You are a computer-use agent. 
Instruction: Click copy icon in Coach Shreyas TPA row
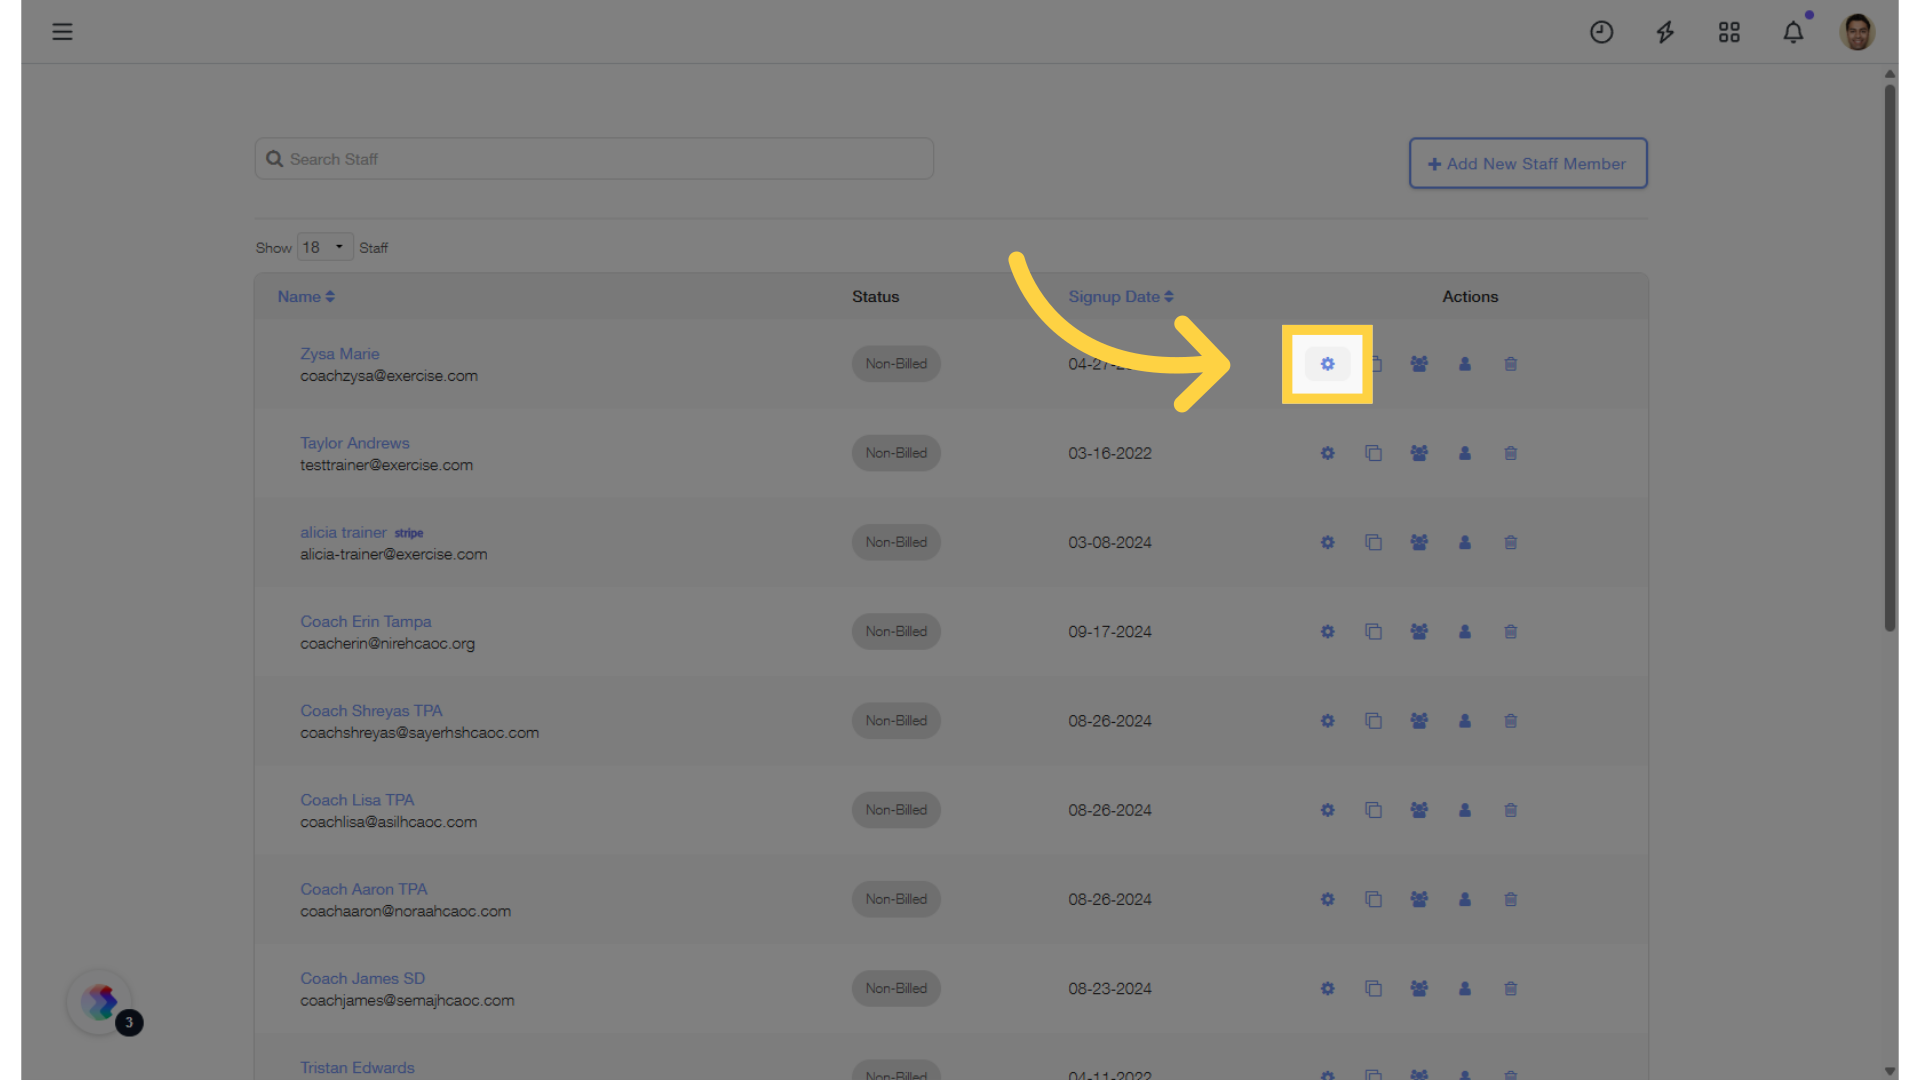pos(1373,721)
